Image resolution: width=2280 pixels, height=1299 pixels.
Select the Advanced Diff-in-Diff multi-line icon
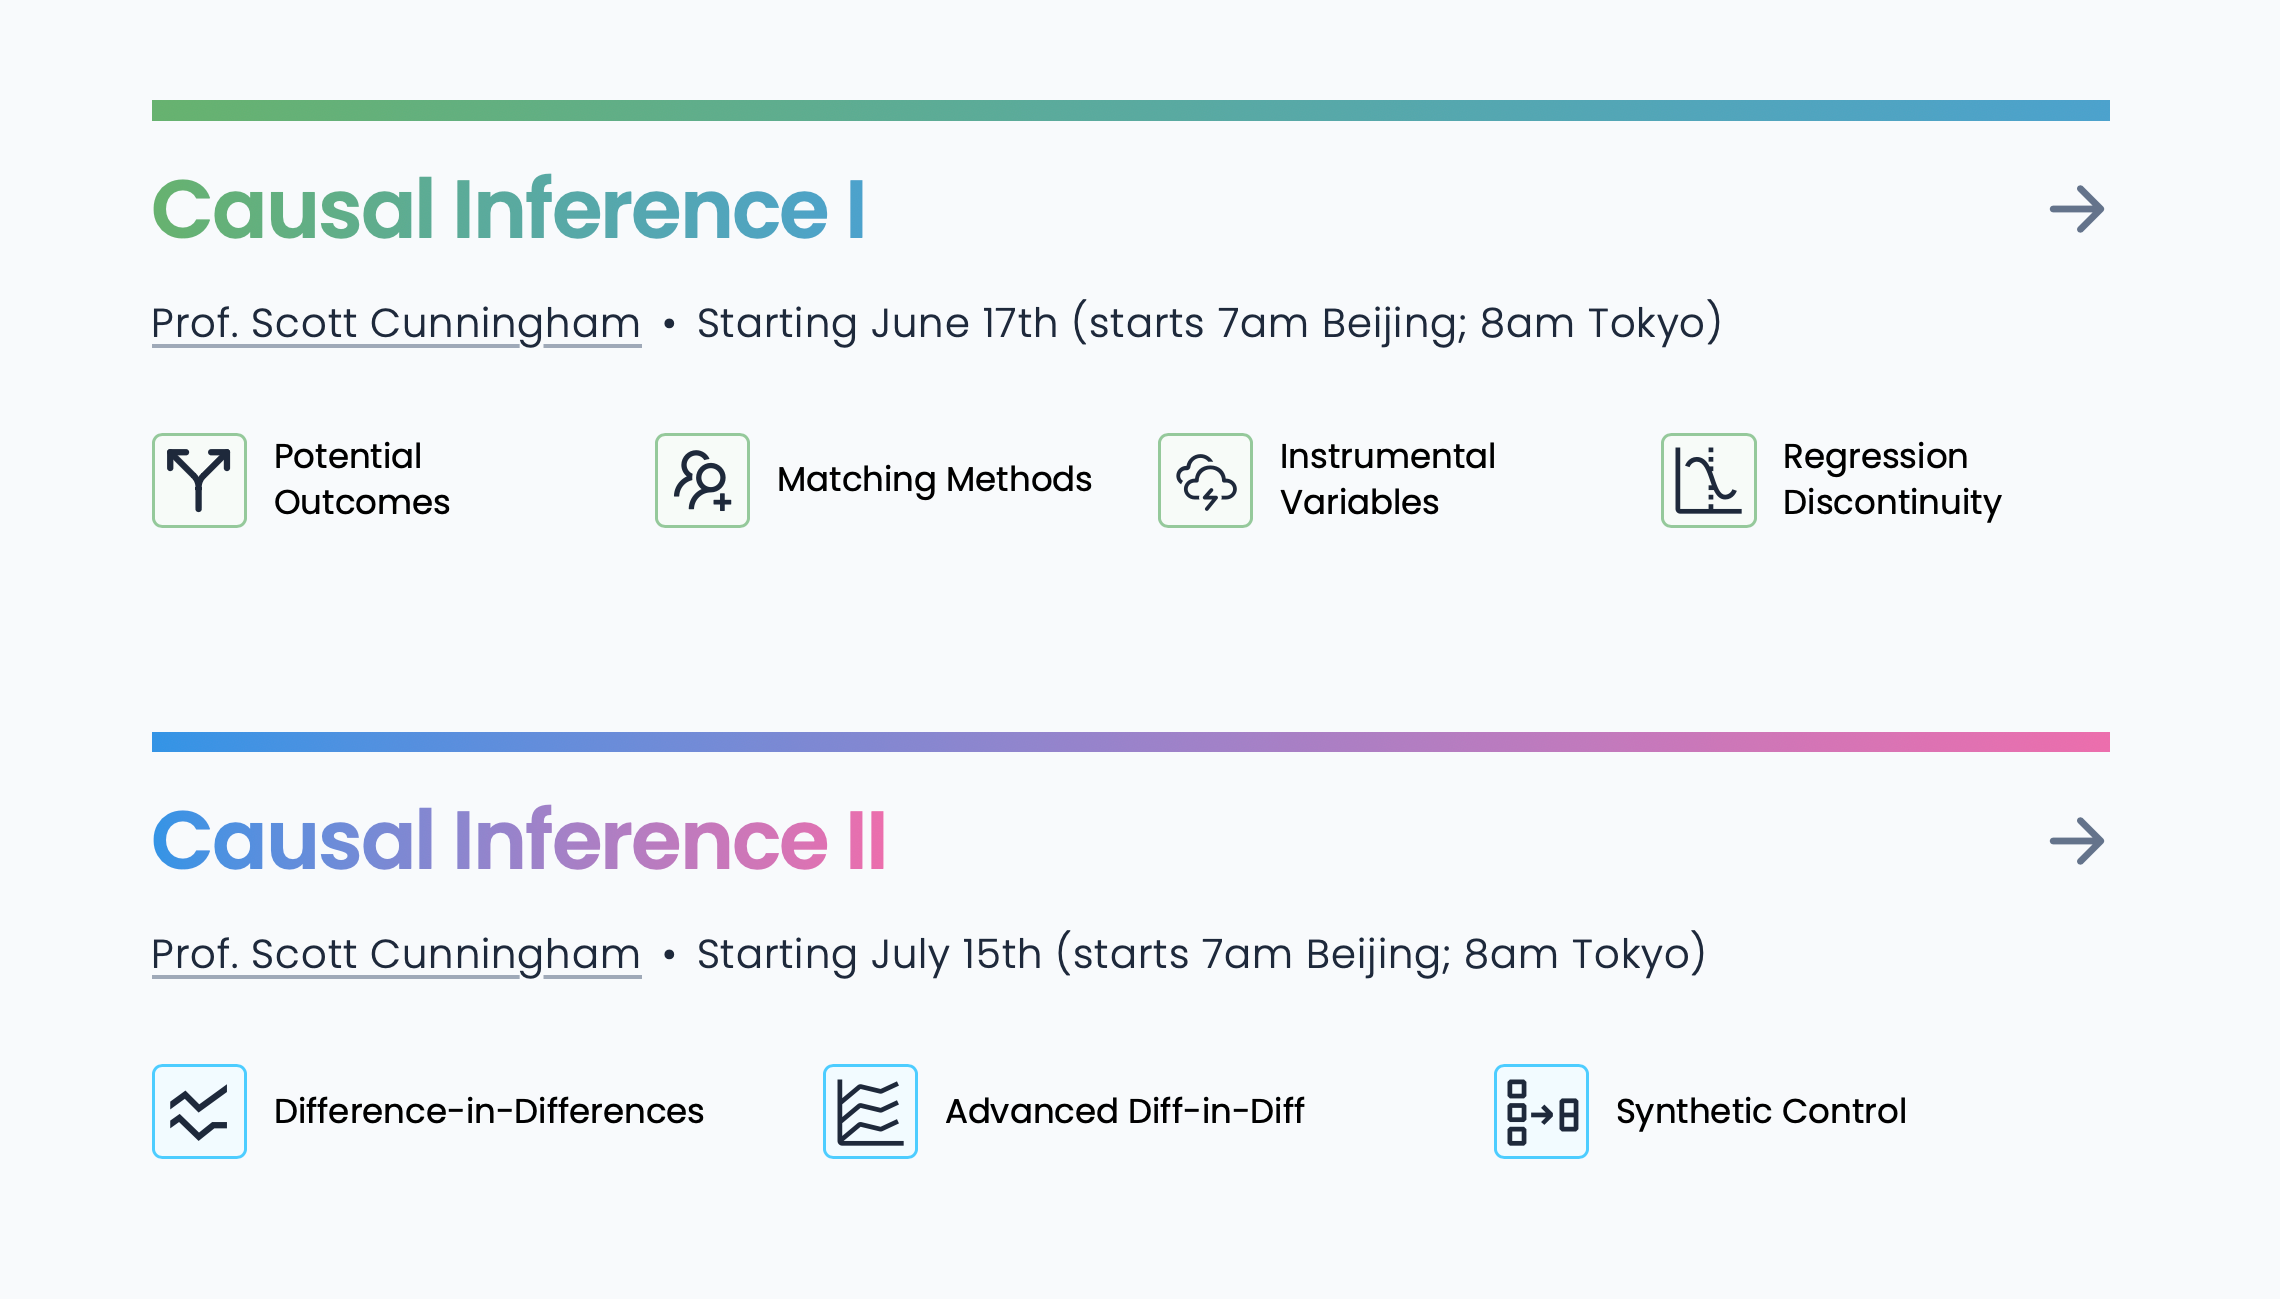pyautogui.click(x=870, y=1112)
